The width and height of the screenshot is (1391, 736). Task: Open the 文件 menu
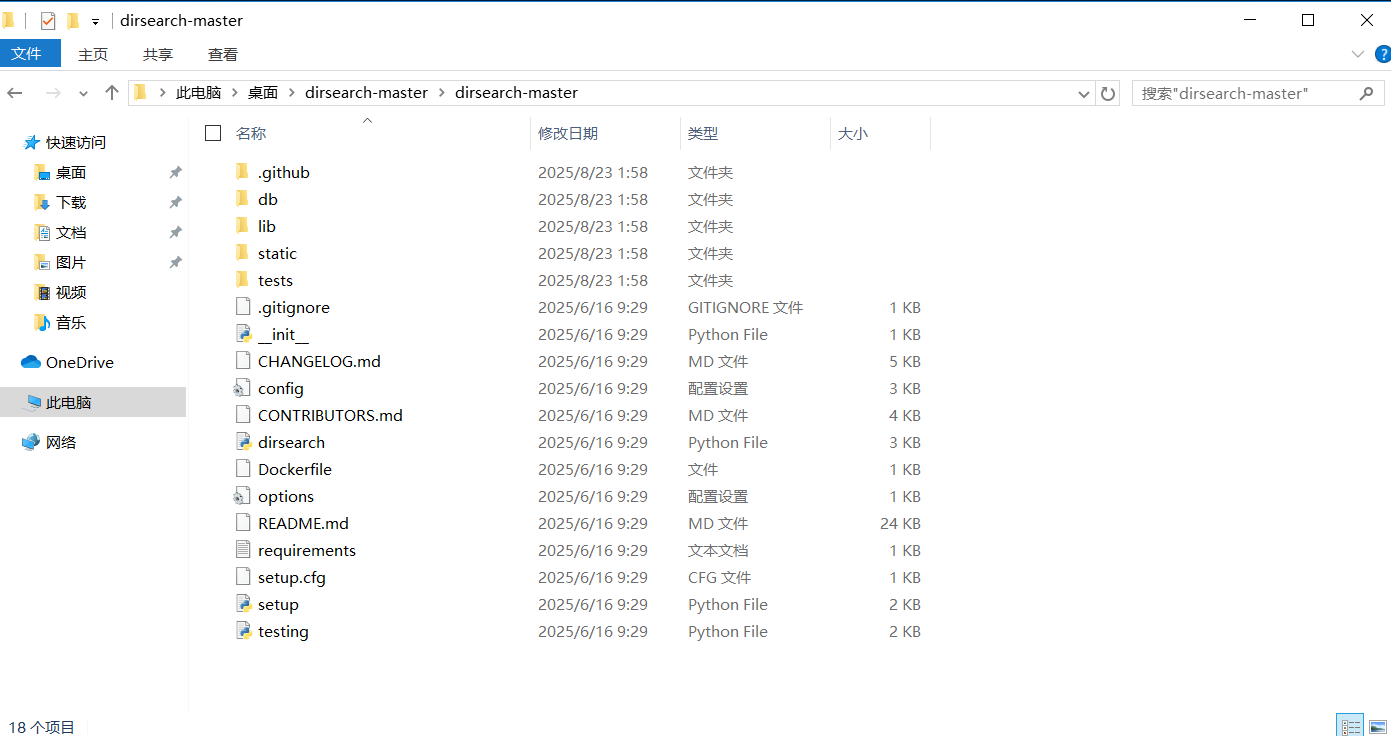tap(29, 53)
